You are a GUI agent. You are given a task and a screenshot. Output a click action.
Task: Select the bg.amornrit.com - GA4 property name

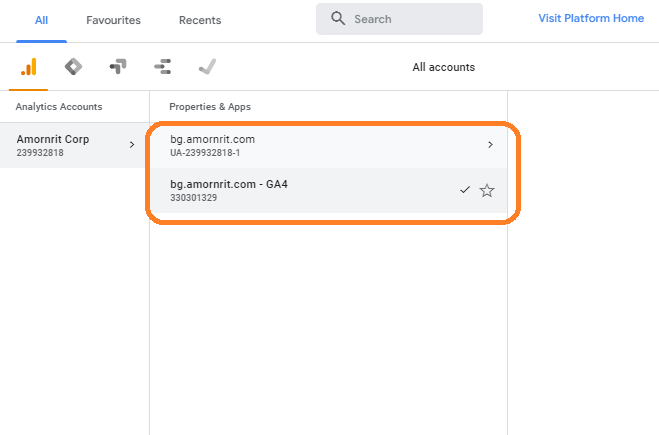[230, 184]
